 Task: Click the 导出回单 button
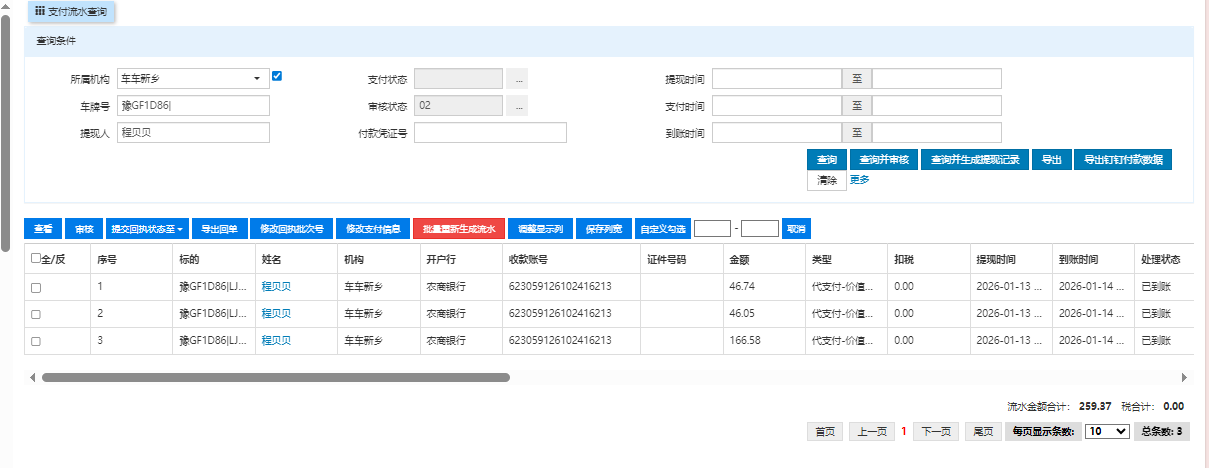218,229
